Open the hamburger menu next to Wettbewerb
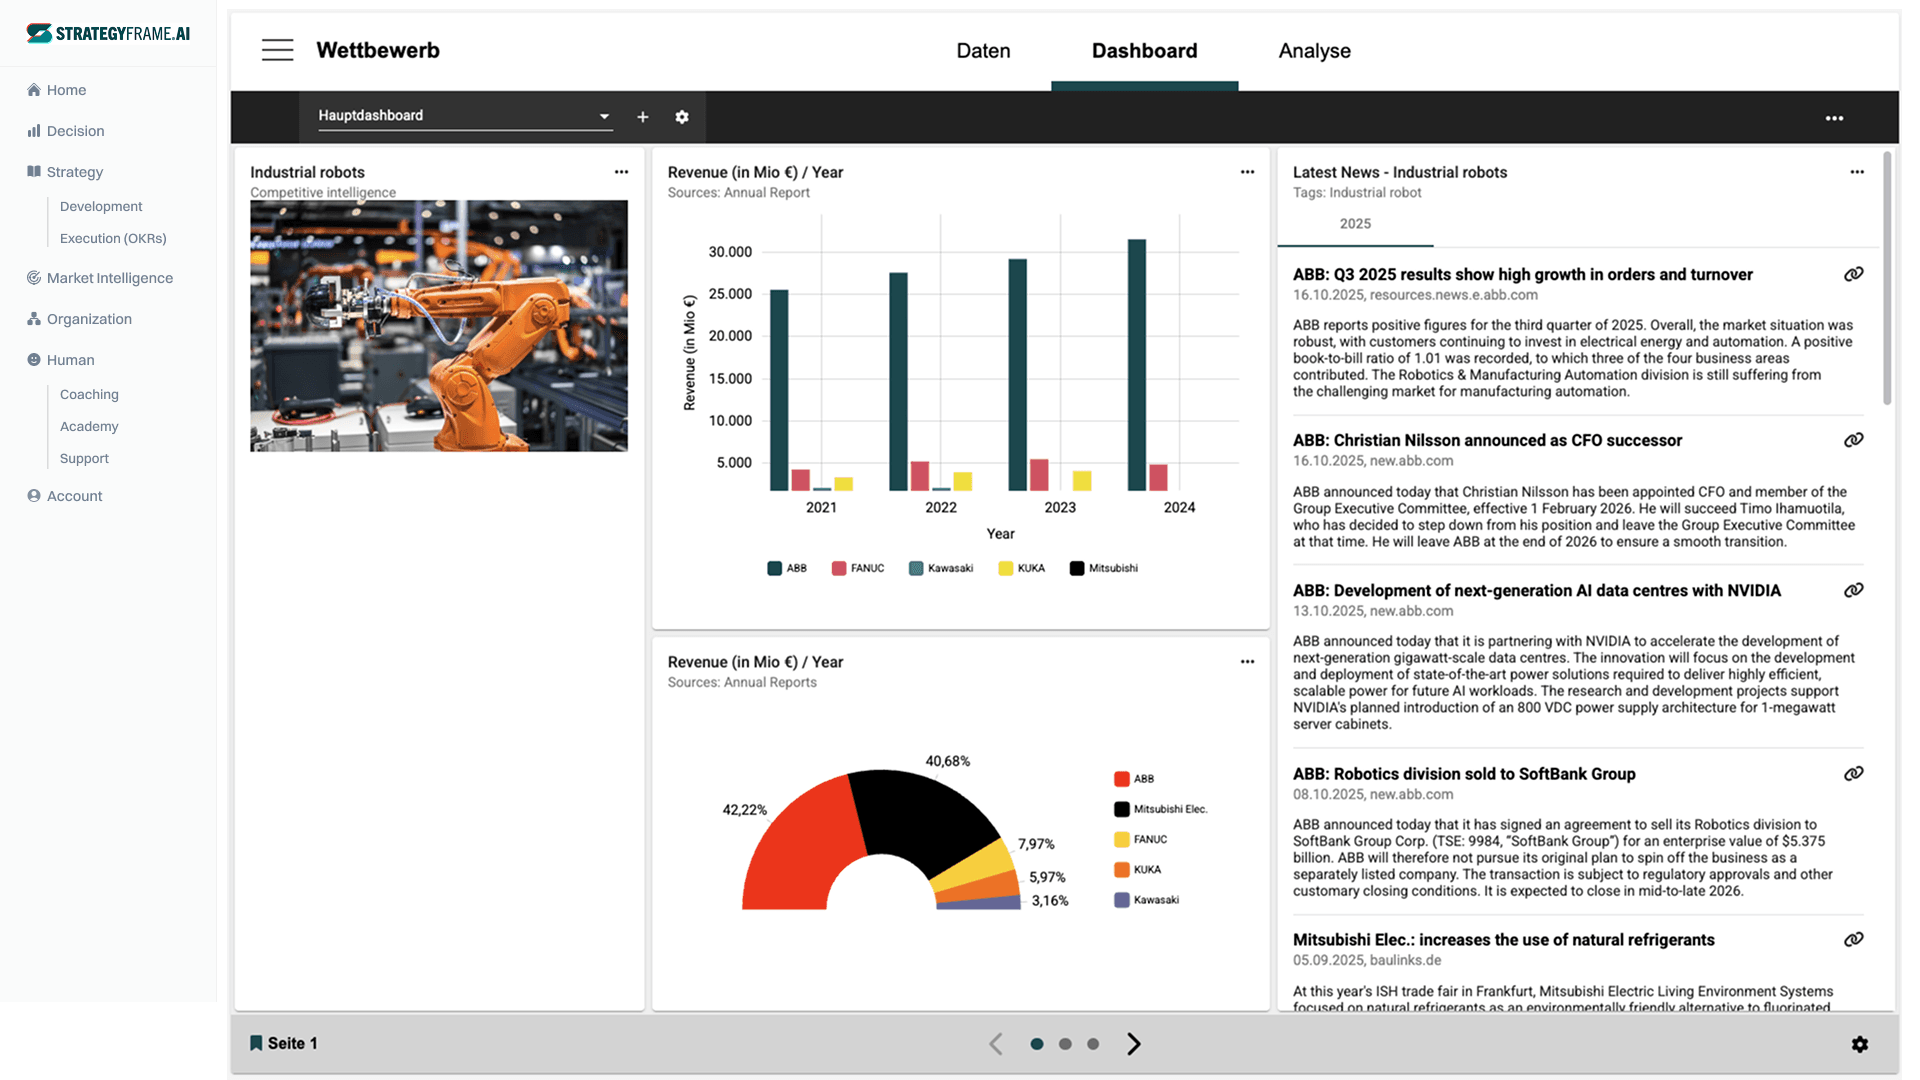The height and width of the screenshot is (1080, 1920). (x=277, y=50)
